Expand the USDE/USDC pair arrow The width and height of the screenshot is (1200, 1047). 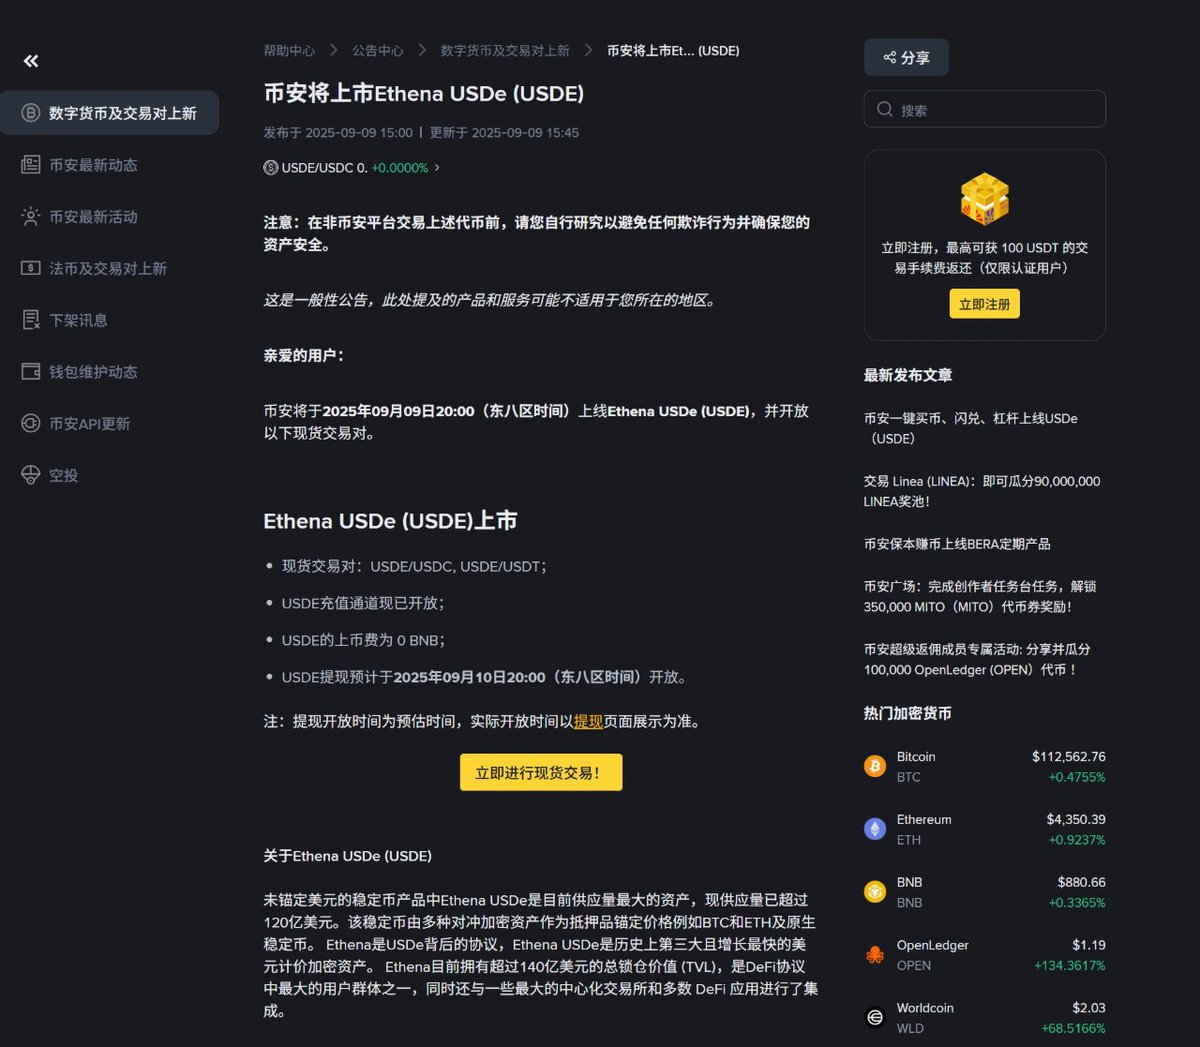coord(437,168)
